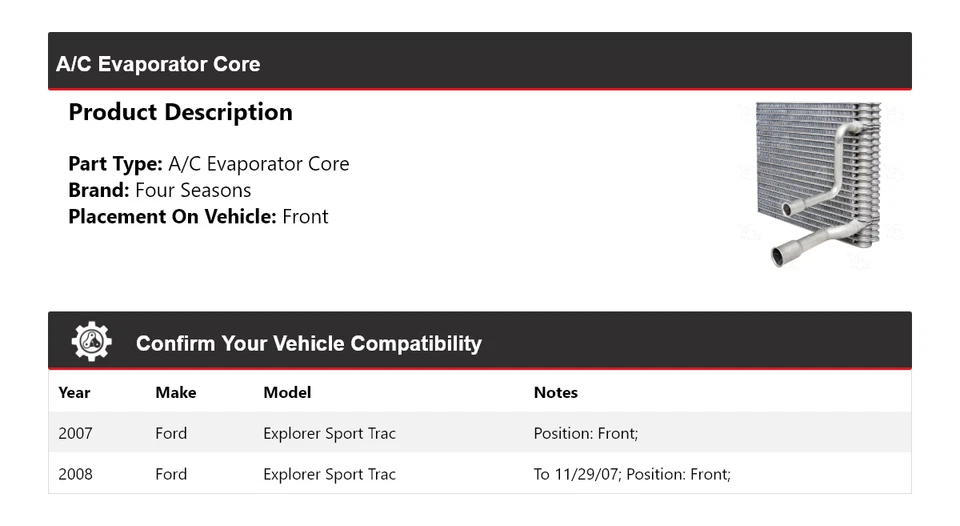Select the 2007 year cell

(x=75, y=433)
